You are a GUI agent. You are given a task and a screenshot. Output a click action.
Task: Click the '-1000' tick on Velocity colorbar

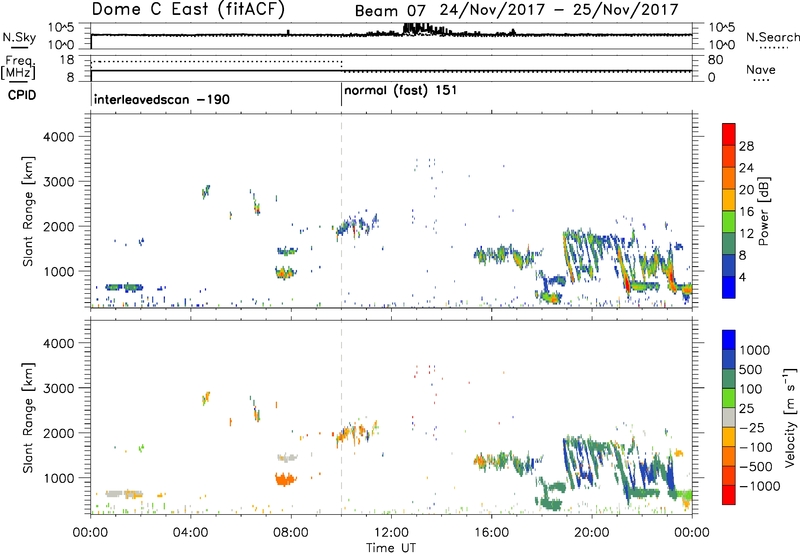(x=759, y=486)
